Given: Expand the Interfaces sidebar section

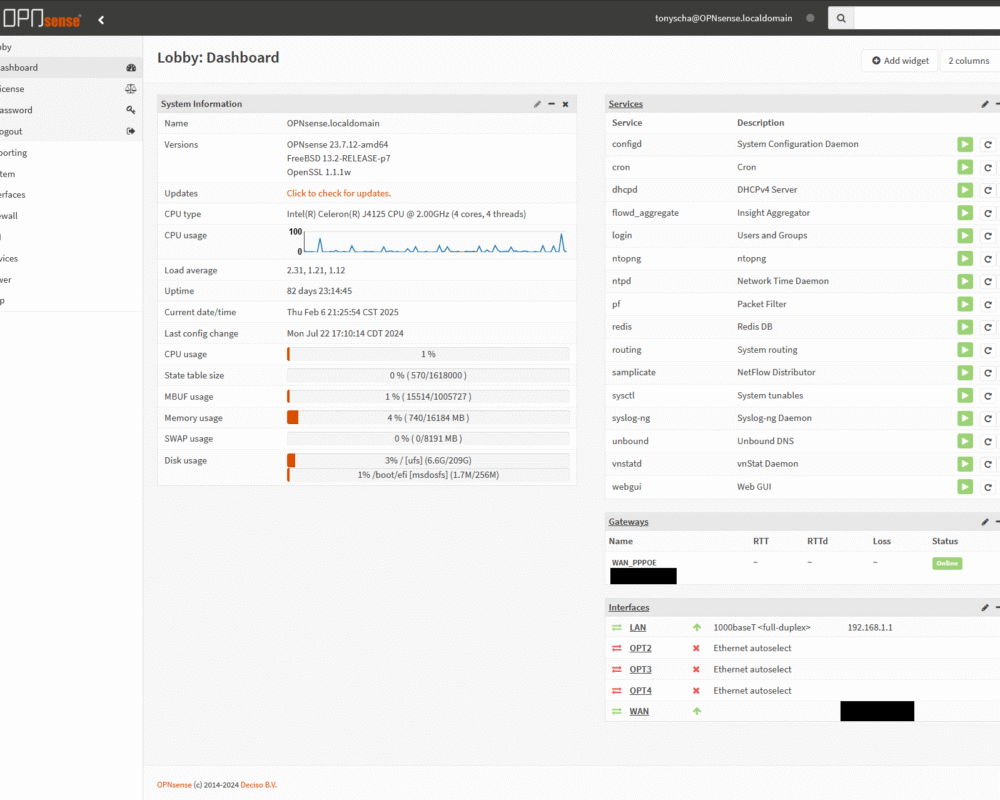Looking at the screenshot, I should pos(71,195).
